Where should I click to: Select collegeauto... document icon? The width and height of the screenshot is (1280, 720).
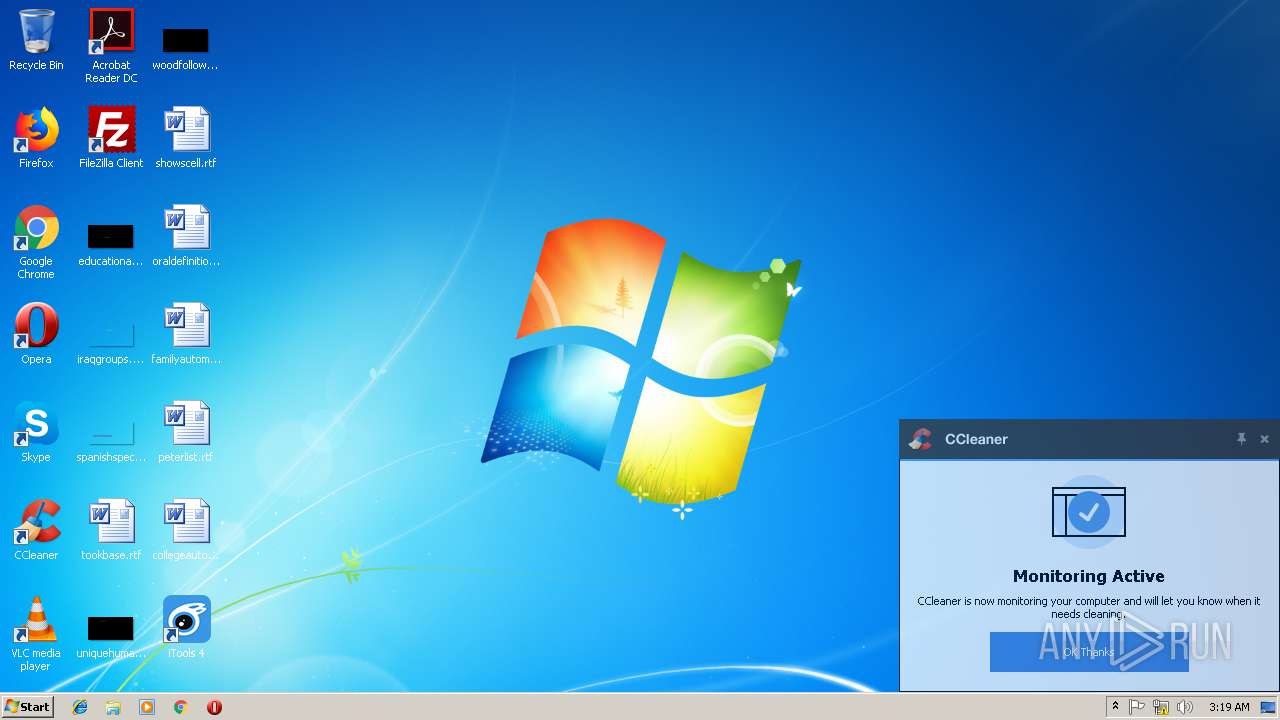186,530
